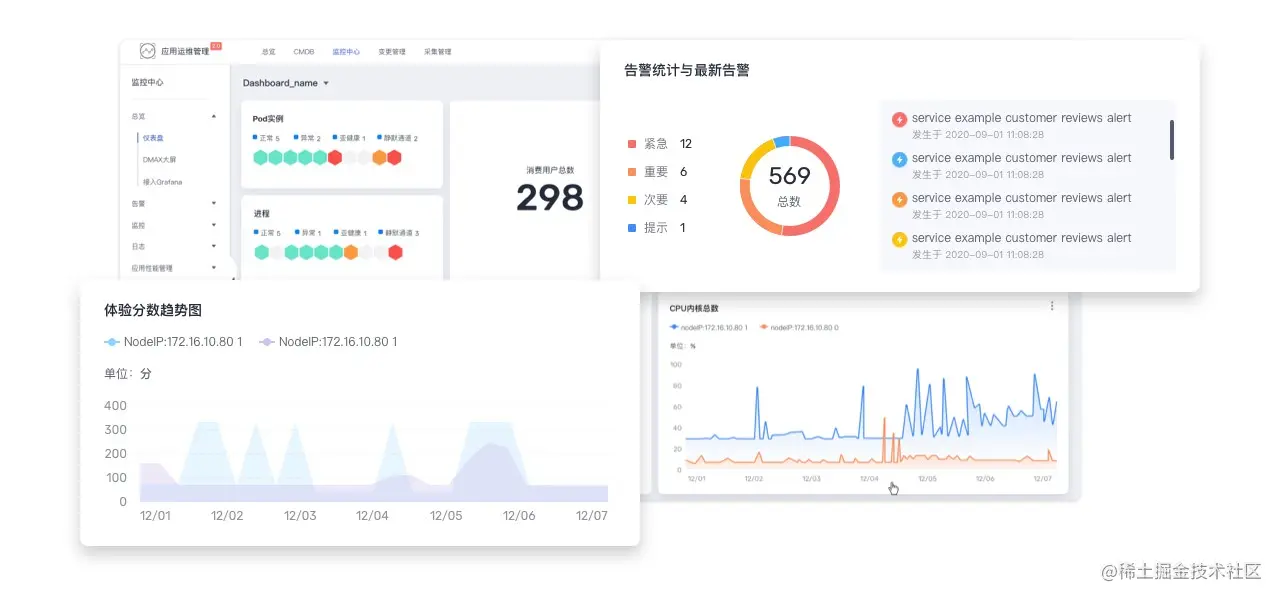Select the orange hexagon in Pod实例 card

(379, 157)
